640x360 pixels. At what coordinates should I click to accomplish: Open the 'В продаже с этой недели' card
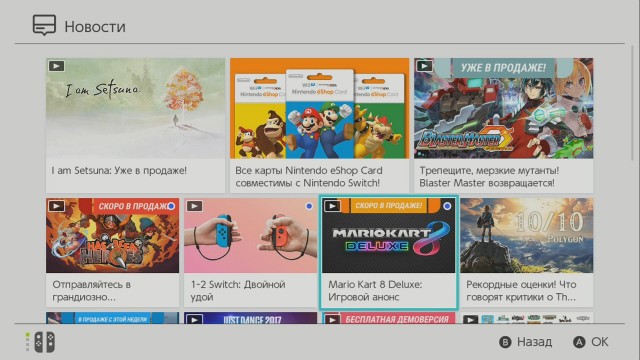[113, 318]
